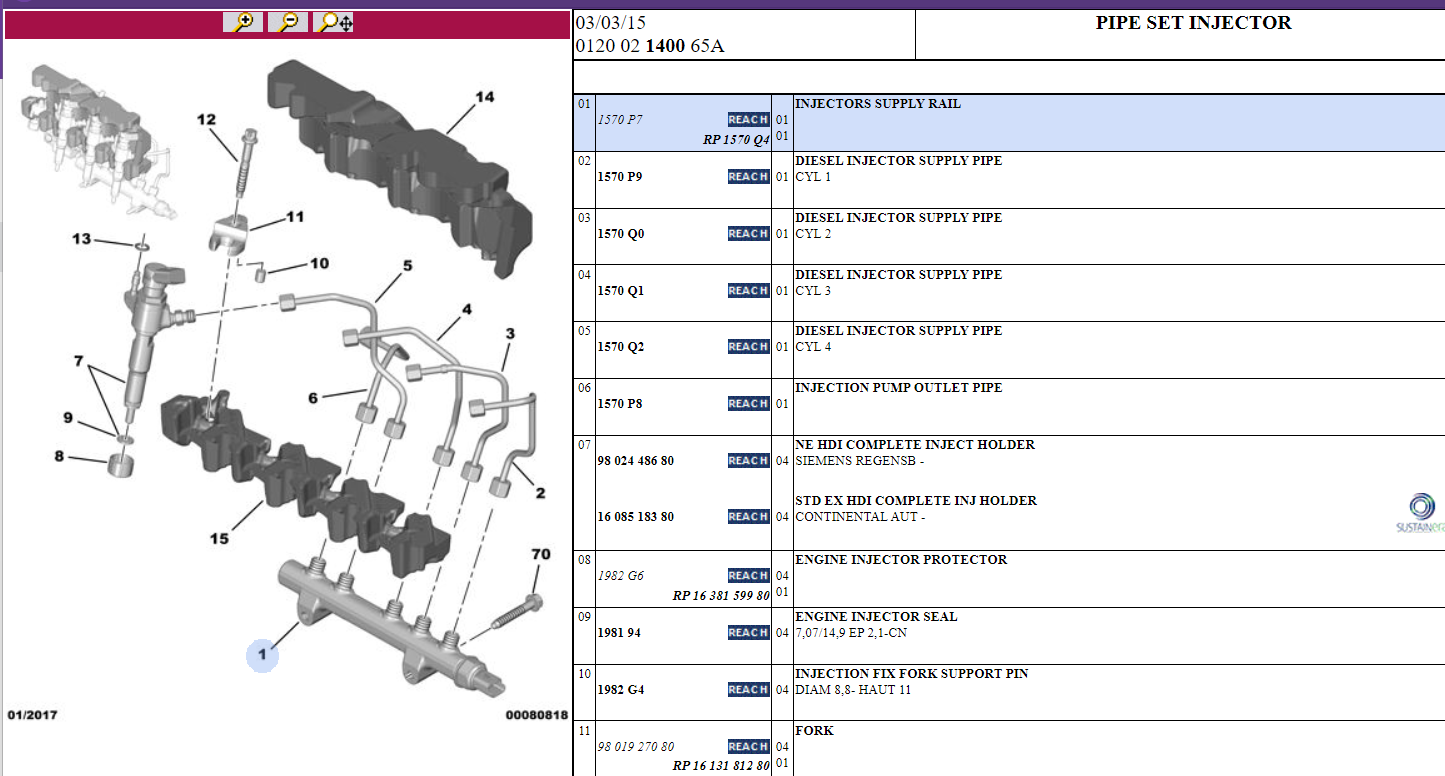Viewport: 1445px width, 776px height.
Task: Open REACH info for part 1982 G6
Action: tap(748, 576)
